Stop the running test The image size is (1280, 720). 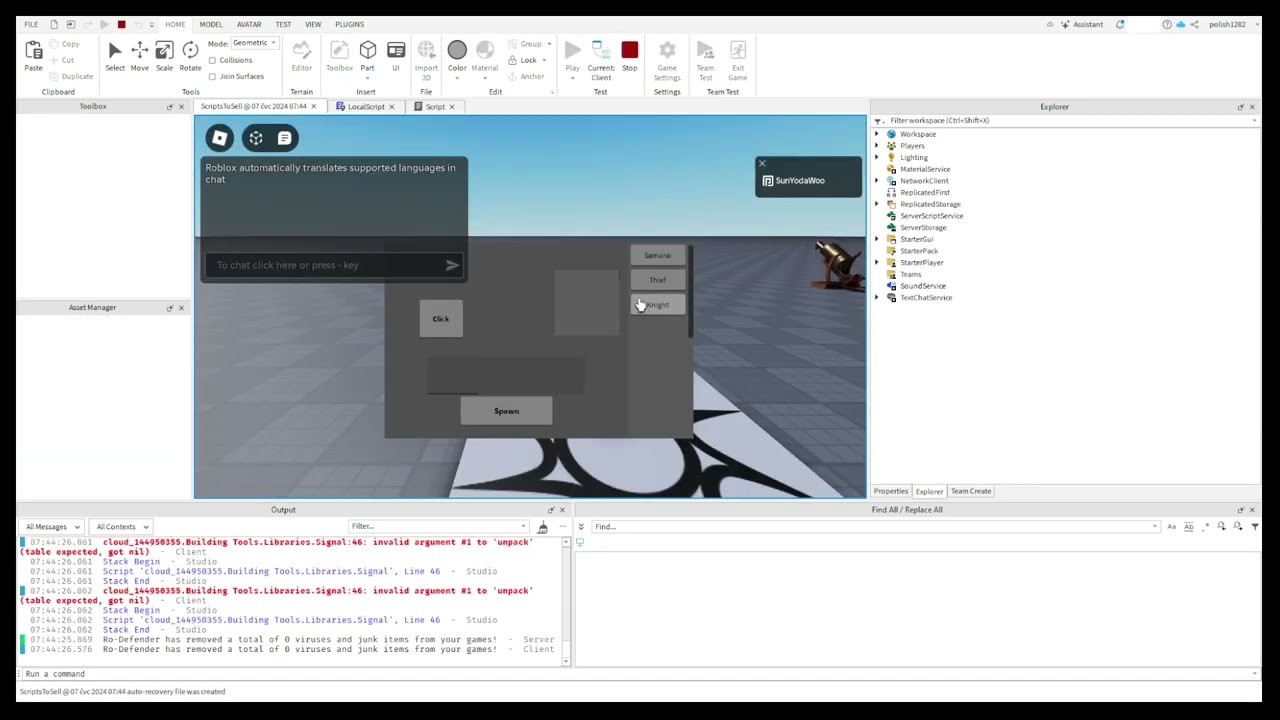click(629, 56)
